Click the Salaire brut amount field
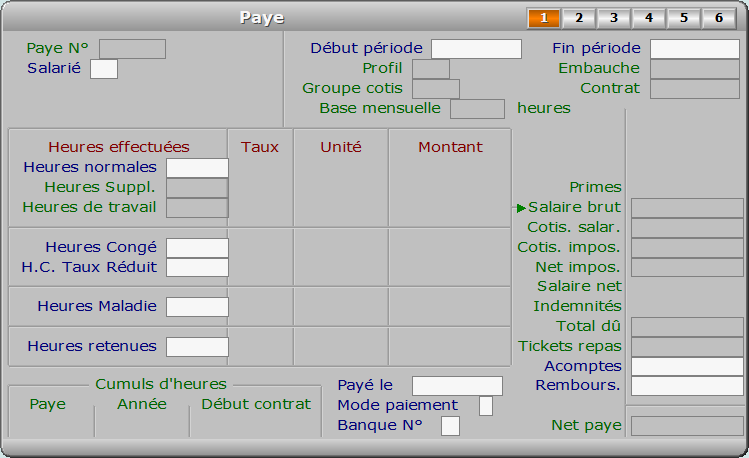This screenshot has width=749, height=458. (x=687, y=208)
